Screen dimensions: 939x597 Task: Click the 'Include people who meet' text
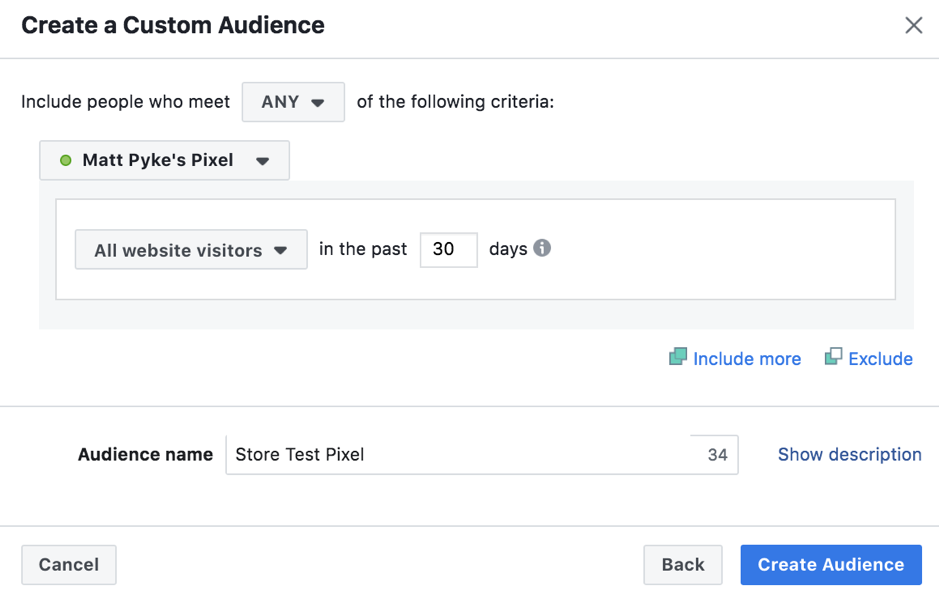pos(126,102)
